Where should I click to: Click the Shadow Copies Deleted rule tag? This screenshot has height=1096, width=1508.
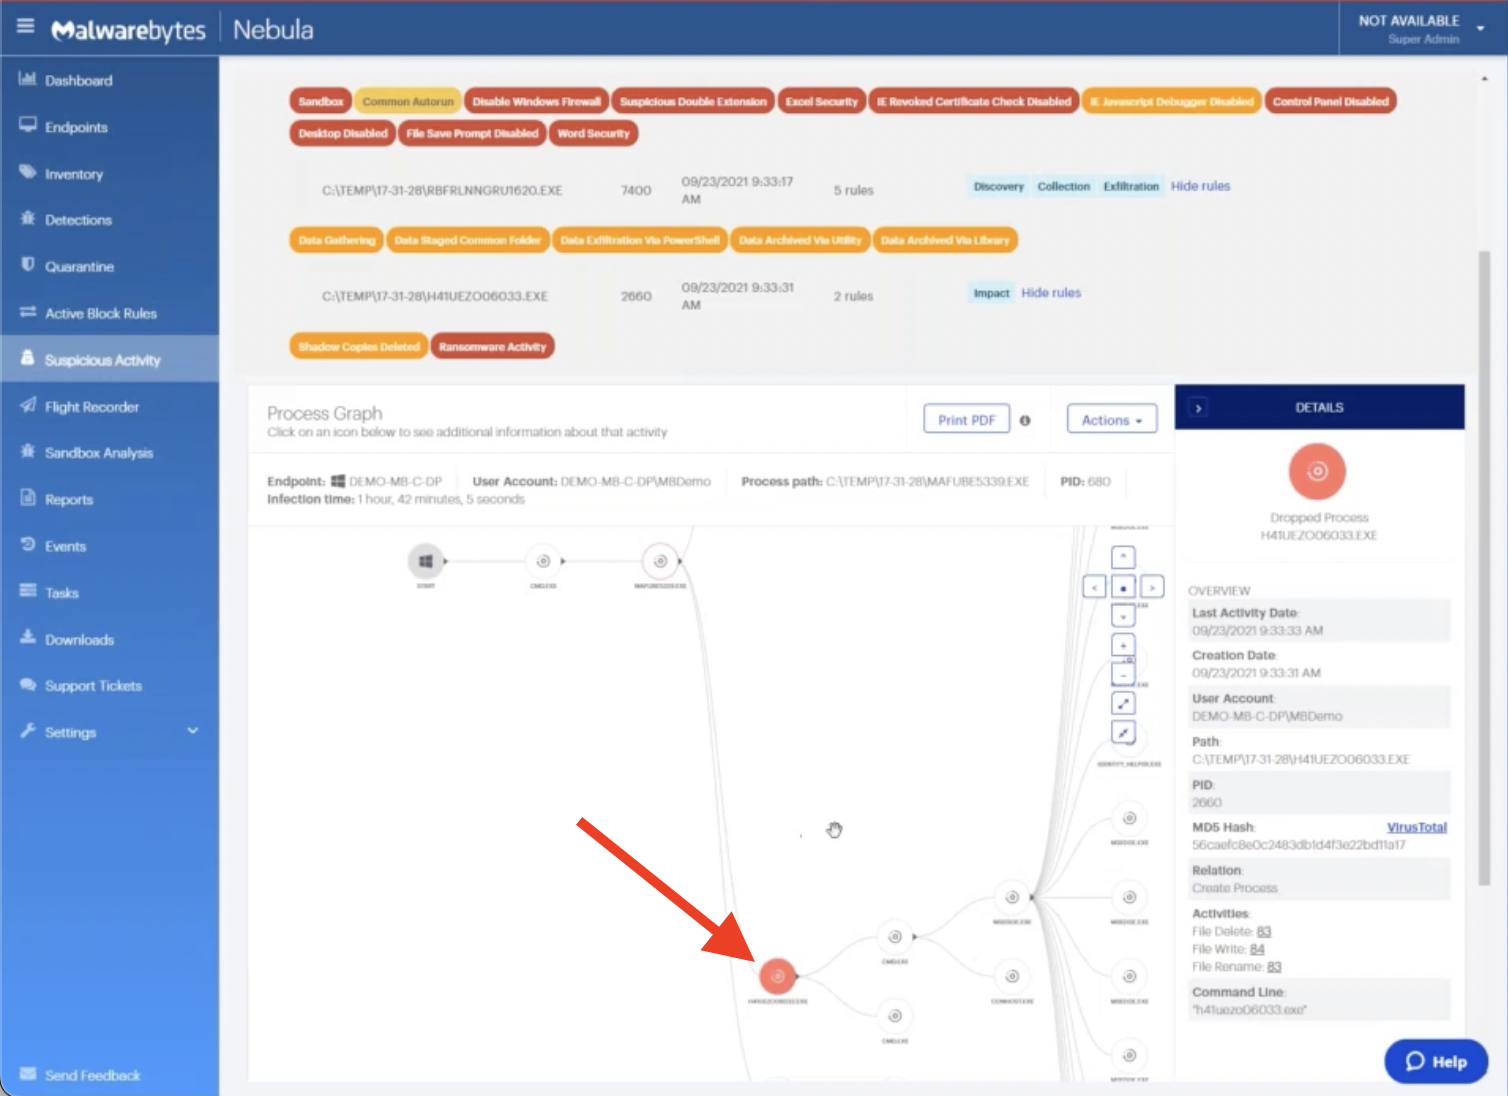tap(359, 346)
